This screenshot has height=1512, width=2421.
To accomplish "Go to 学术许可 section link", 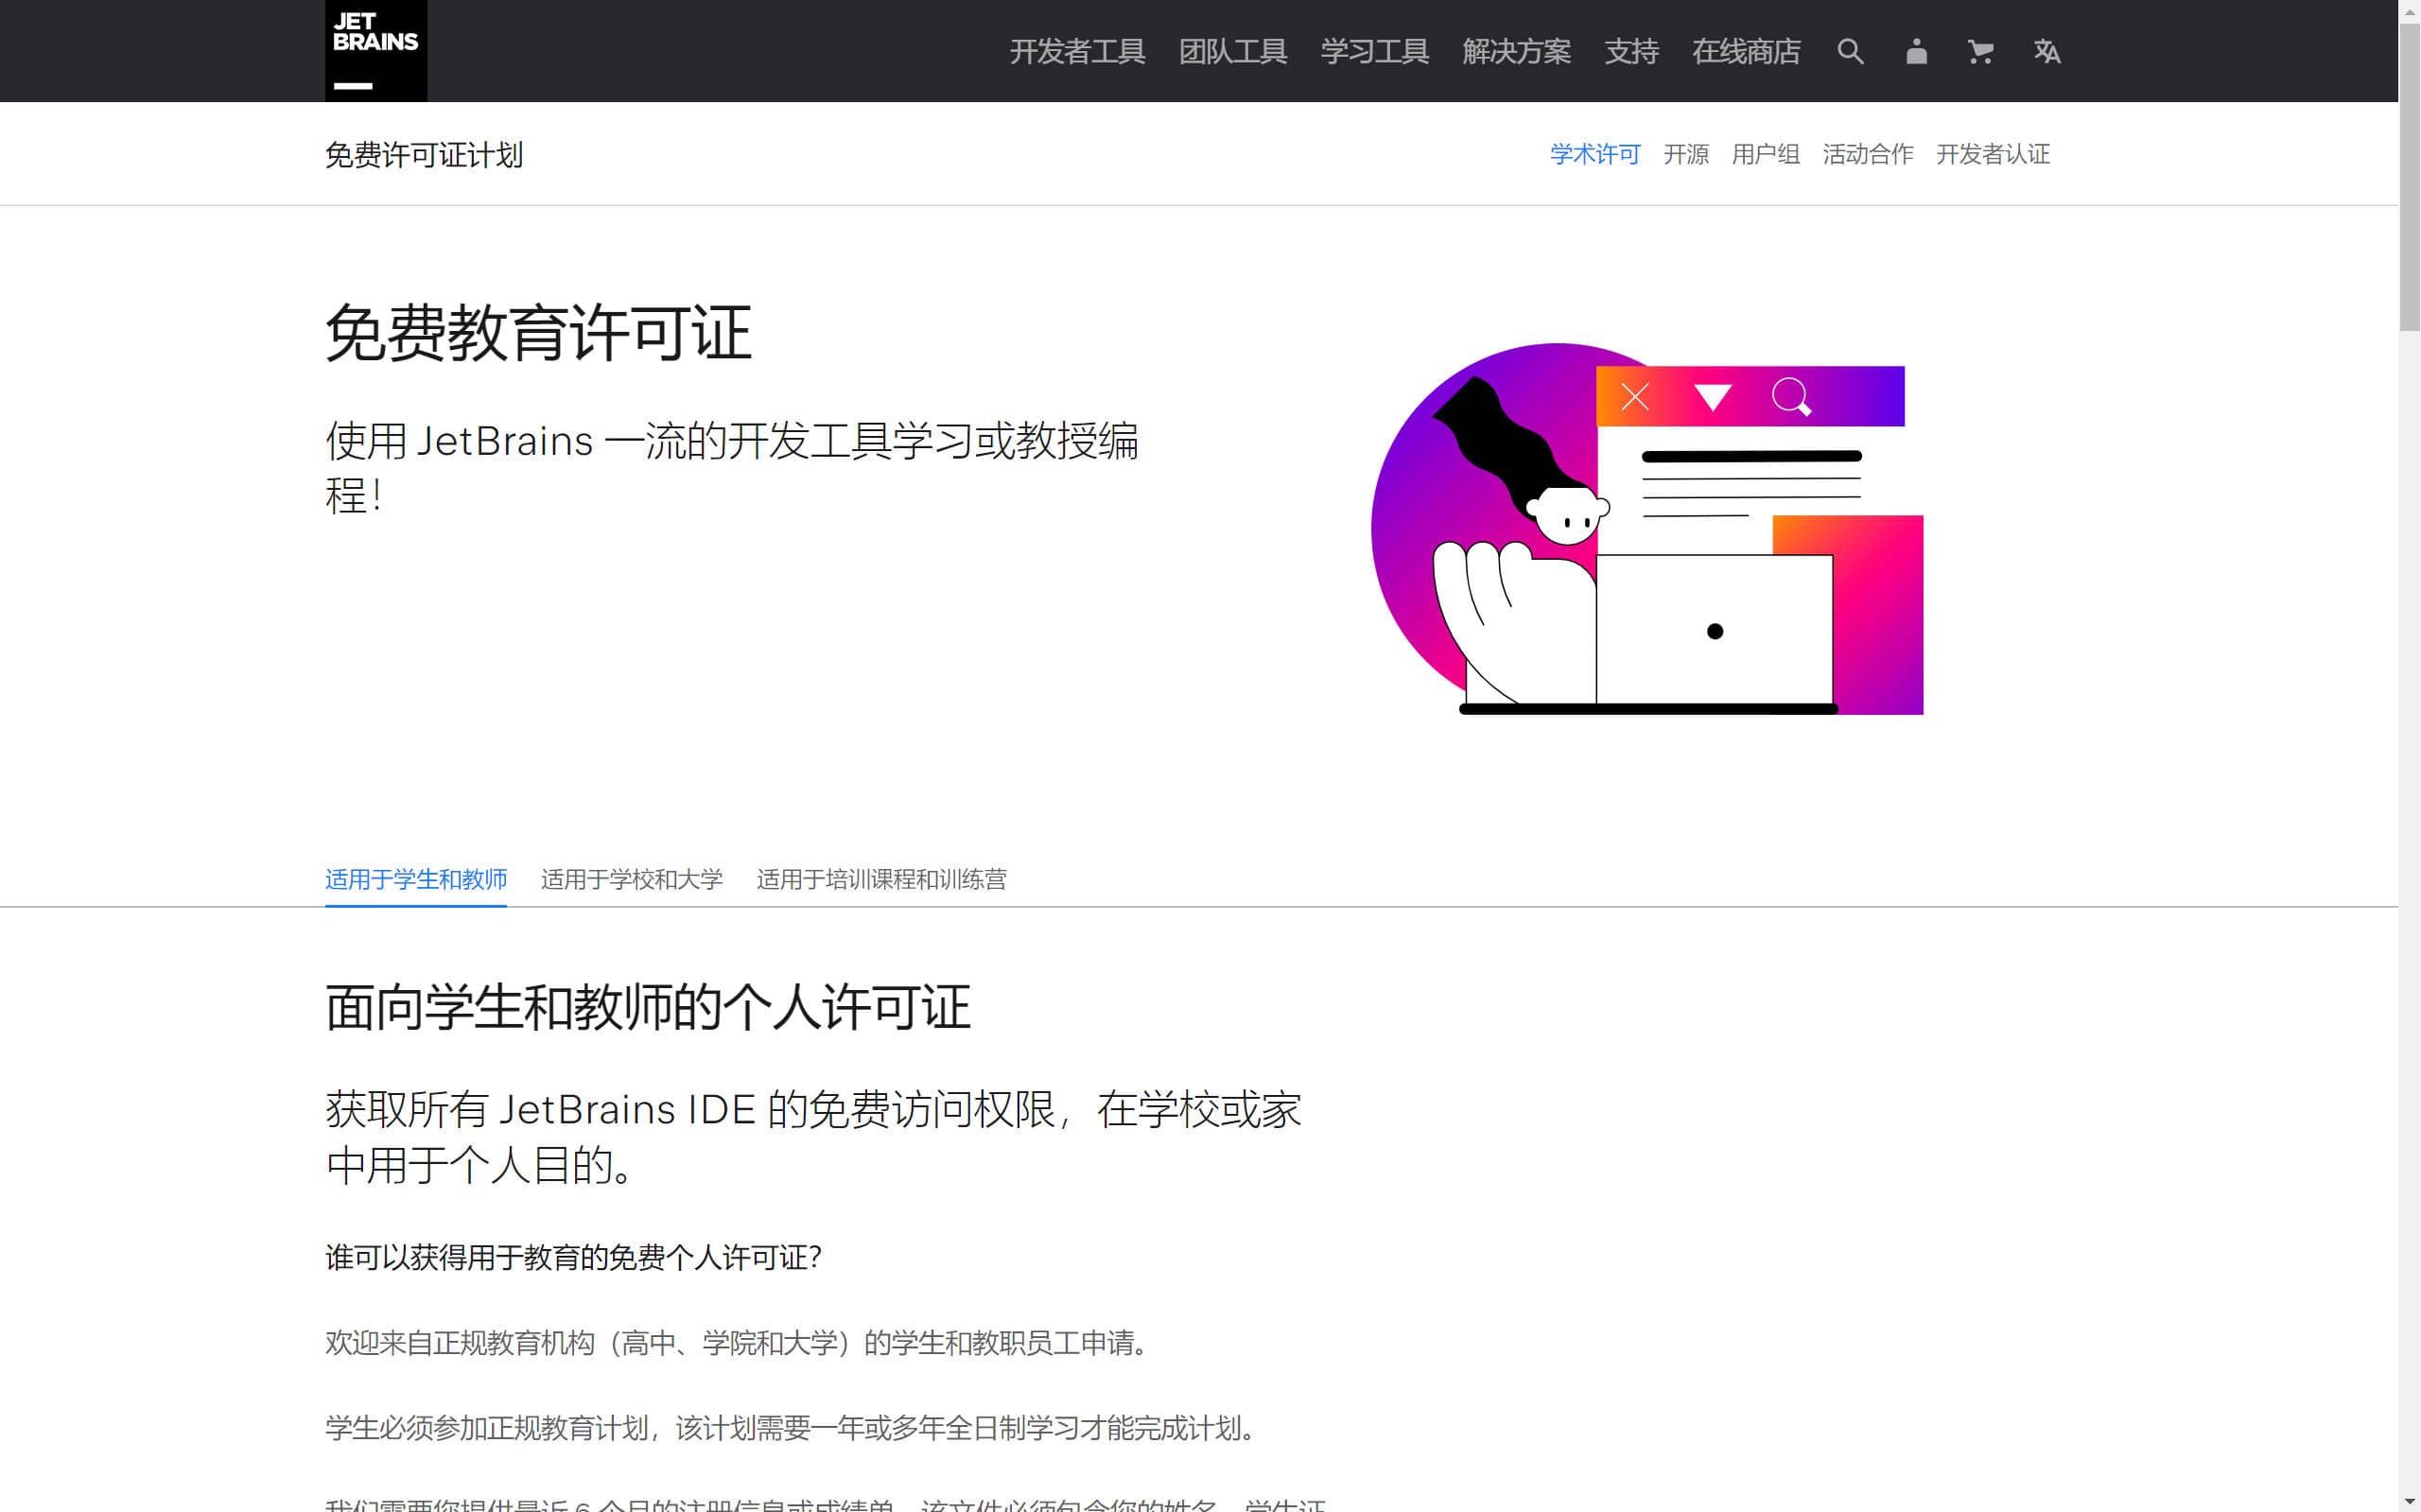I will (x=1595, y=154).
